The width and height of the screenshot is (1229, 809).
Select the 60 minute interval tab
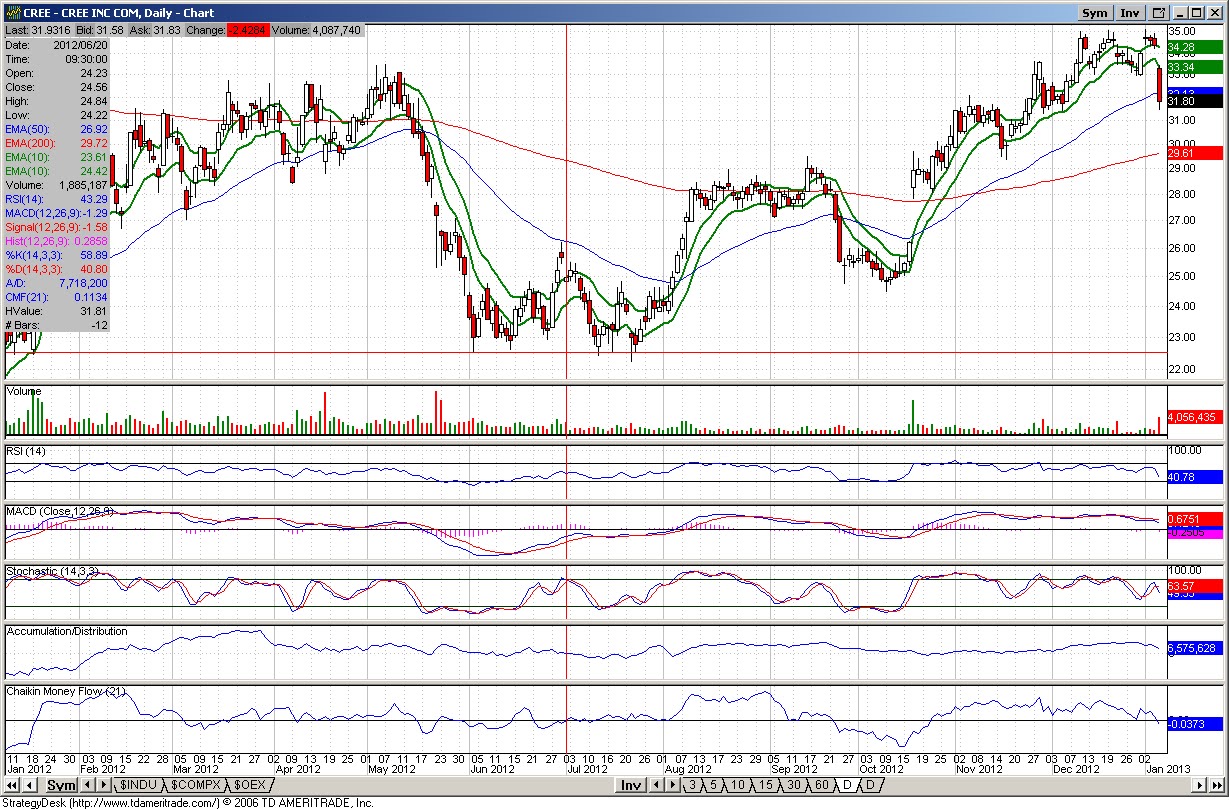pos(821,785)
